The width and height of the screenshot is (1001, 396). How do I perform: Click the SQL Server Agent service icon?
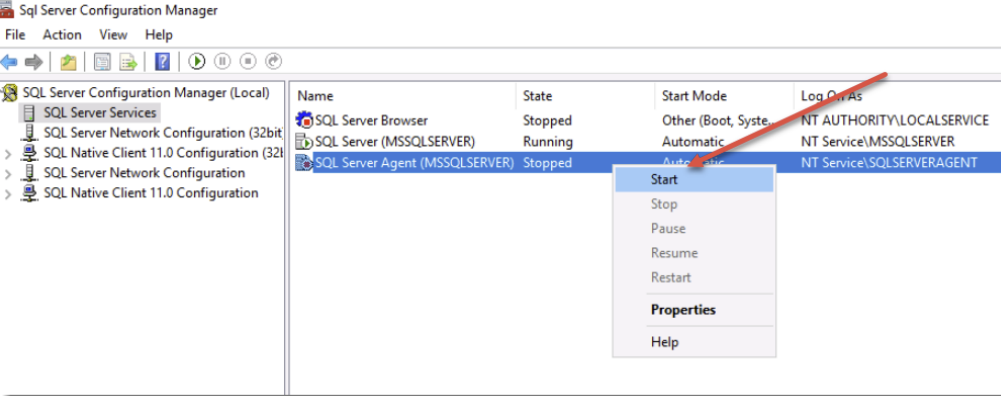click(x=305, y=163)
